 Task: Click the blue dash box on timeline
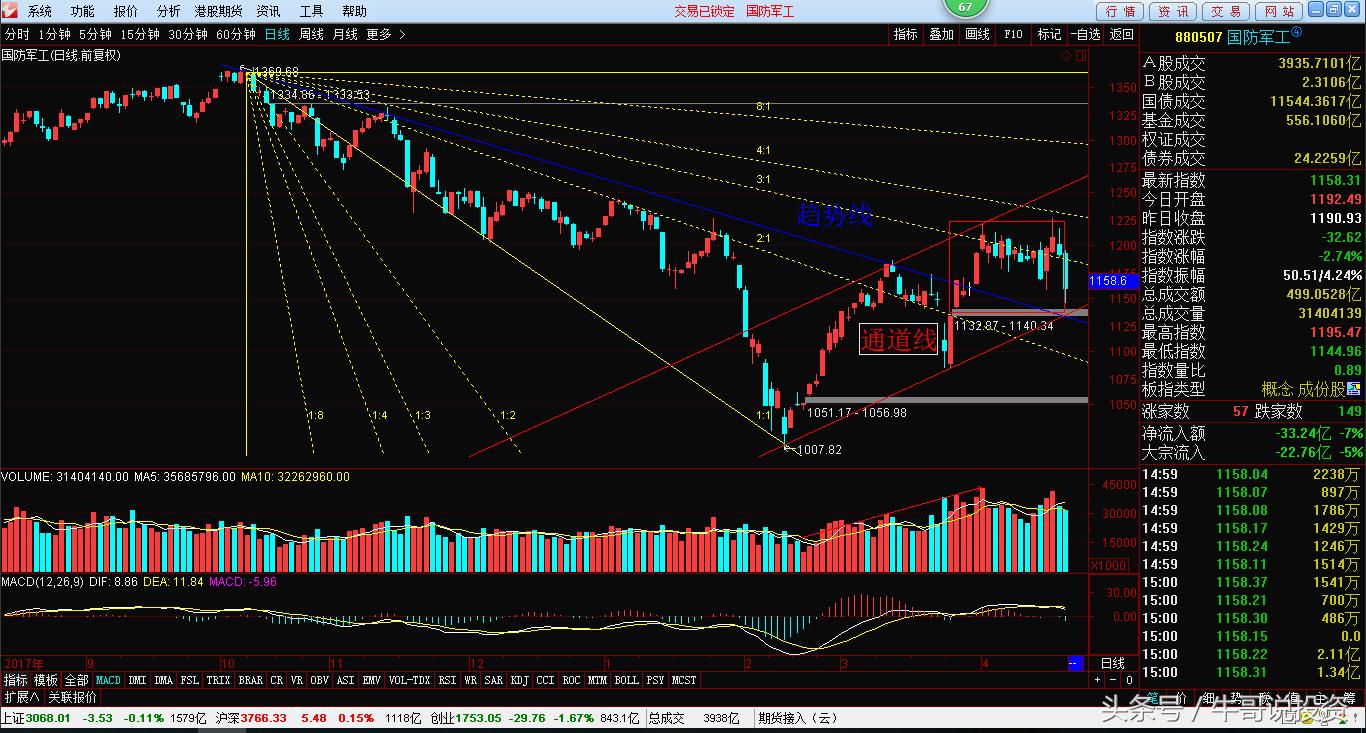1075,663
